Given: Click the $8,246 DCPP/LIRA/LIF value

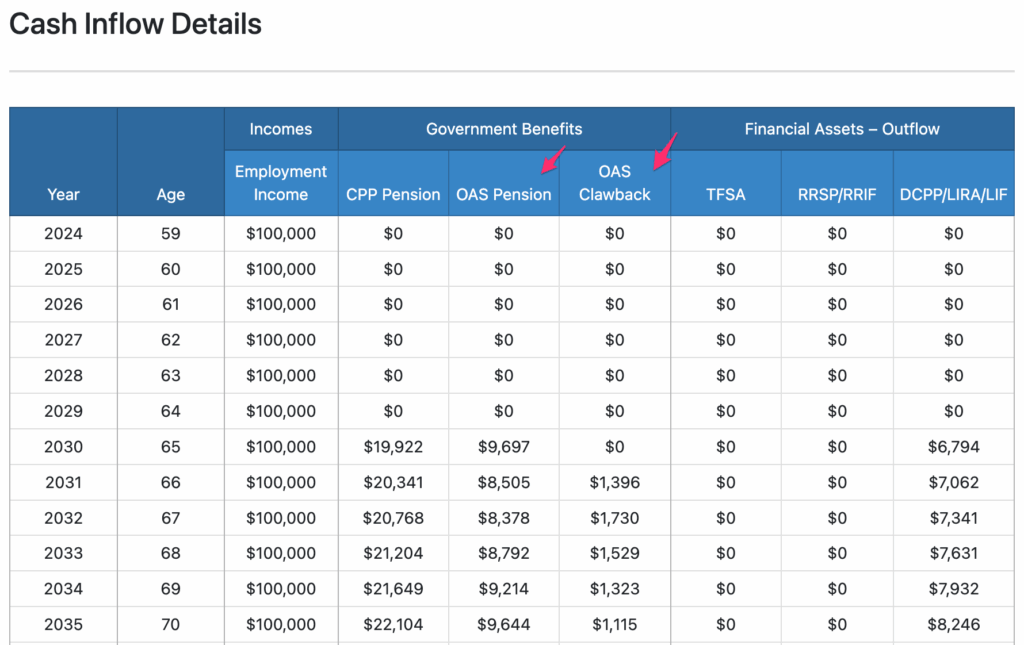Looking at the screenshot, I should tap(953, 625).
